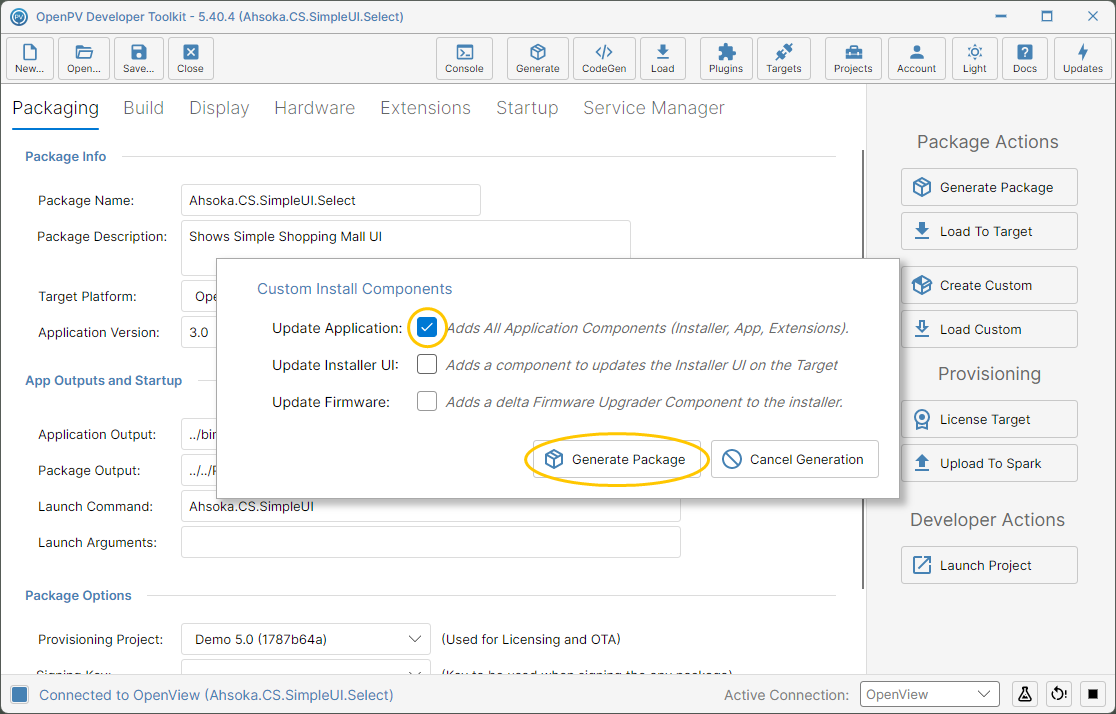Go to the Startup tab
Screen dimensions: 1116x714
(x=527, y=108)
